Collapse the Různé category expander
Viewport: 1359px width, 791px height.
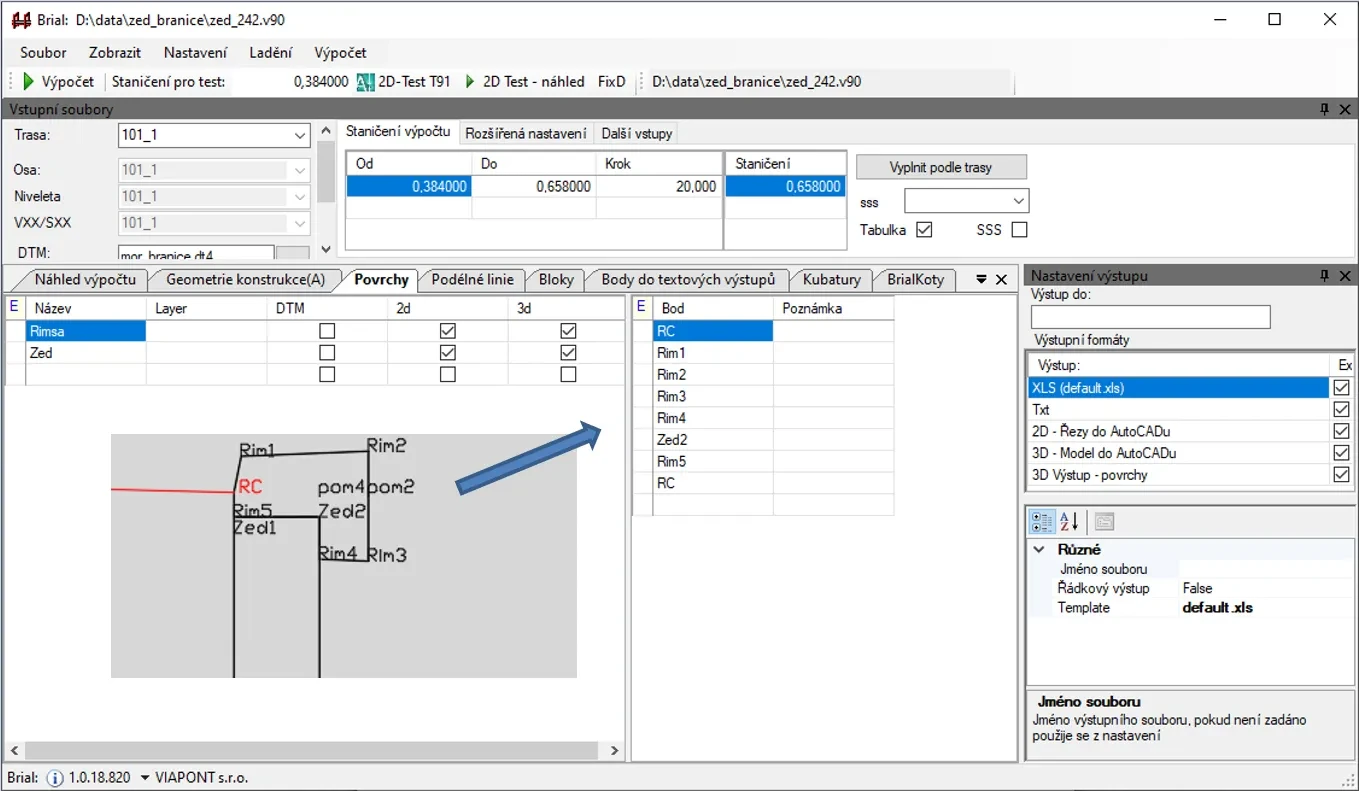[1041, 550]
